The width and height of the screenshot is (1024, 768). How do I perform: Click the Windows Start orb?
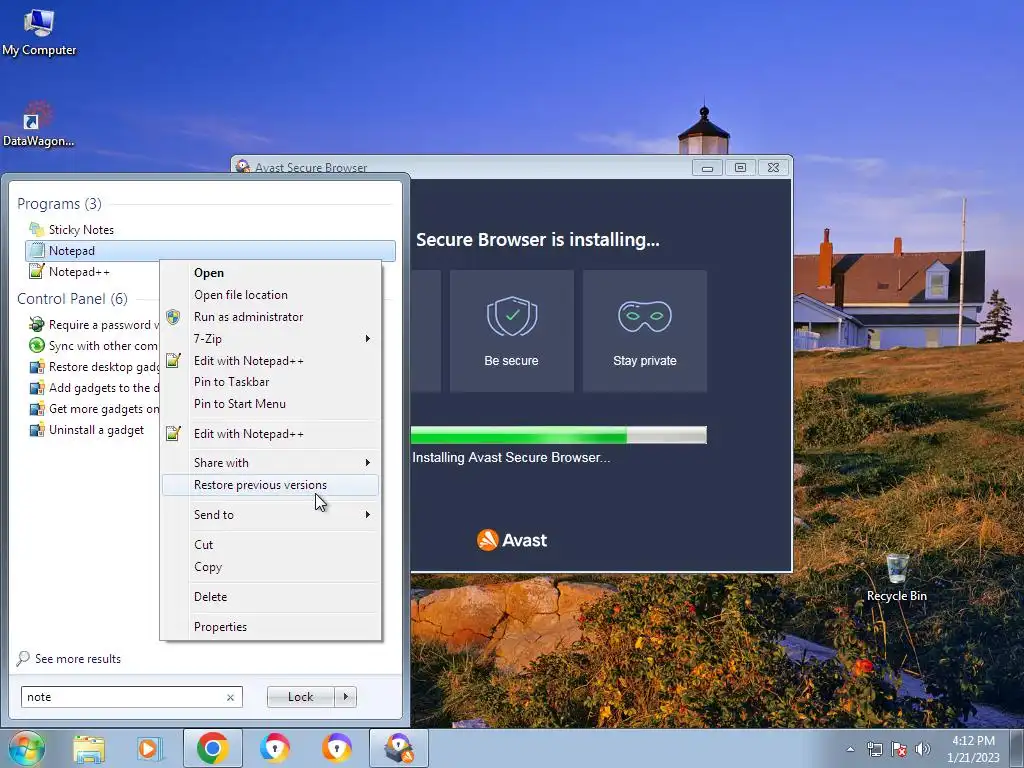click(x=26, y=748)
